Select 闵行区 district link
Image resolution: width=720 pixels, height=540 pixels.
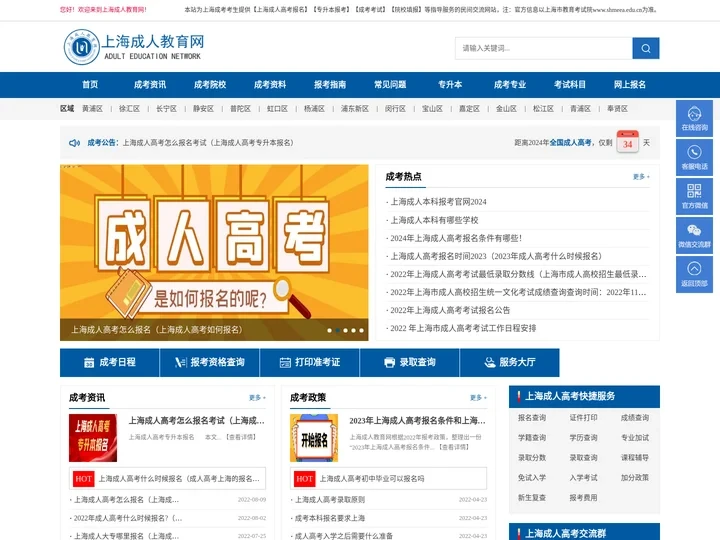[x=395, y=109]
